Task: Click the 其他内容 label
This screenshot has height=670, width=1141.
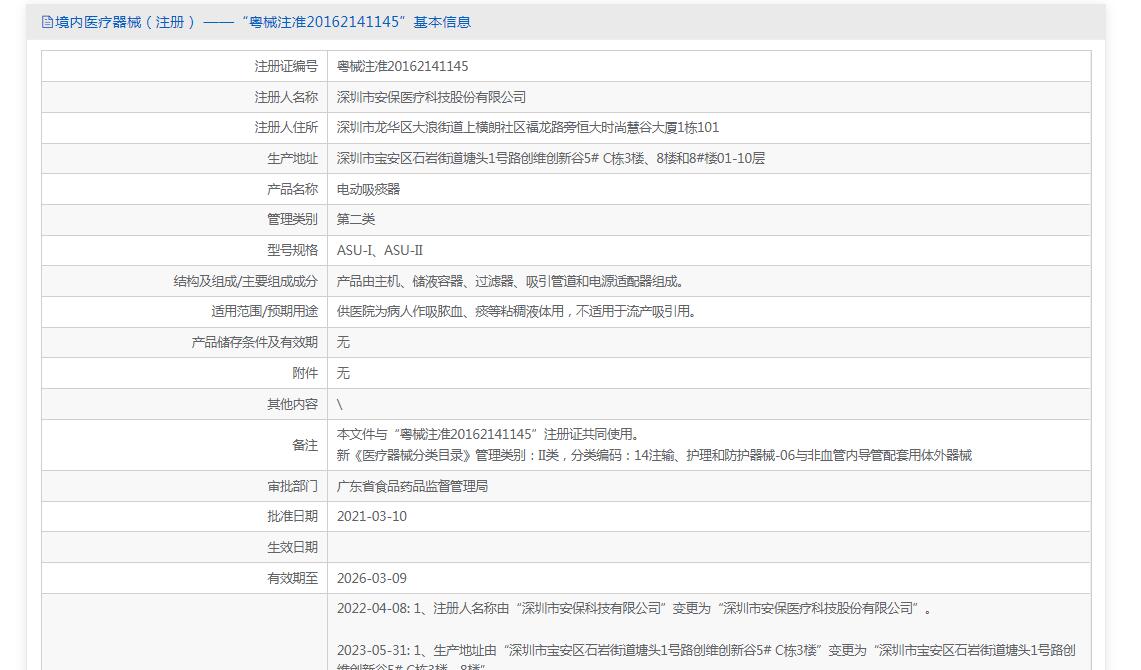Action: coord(293,404)
